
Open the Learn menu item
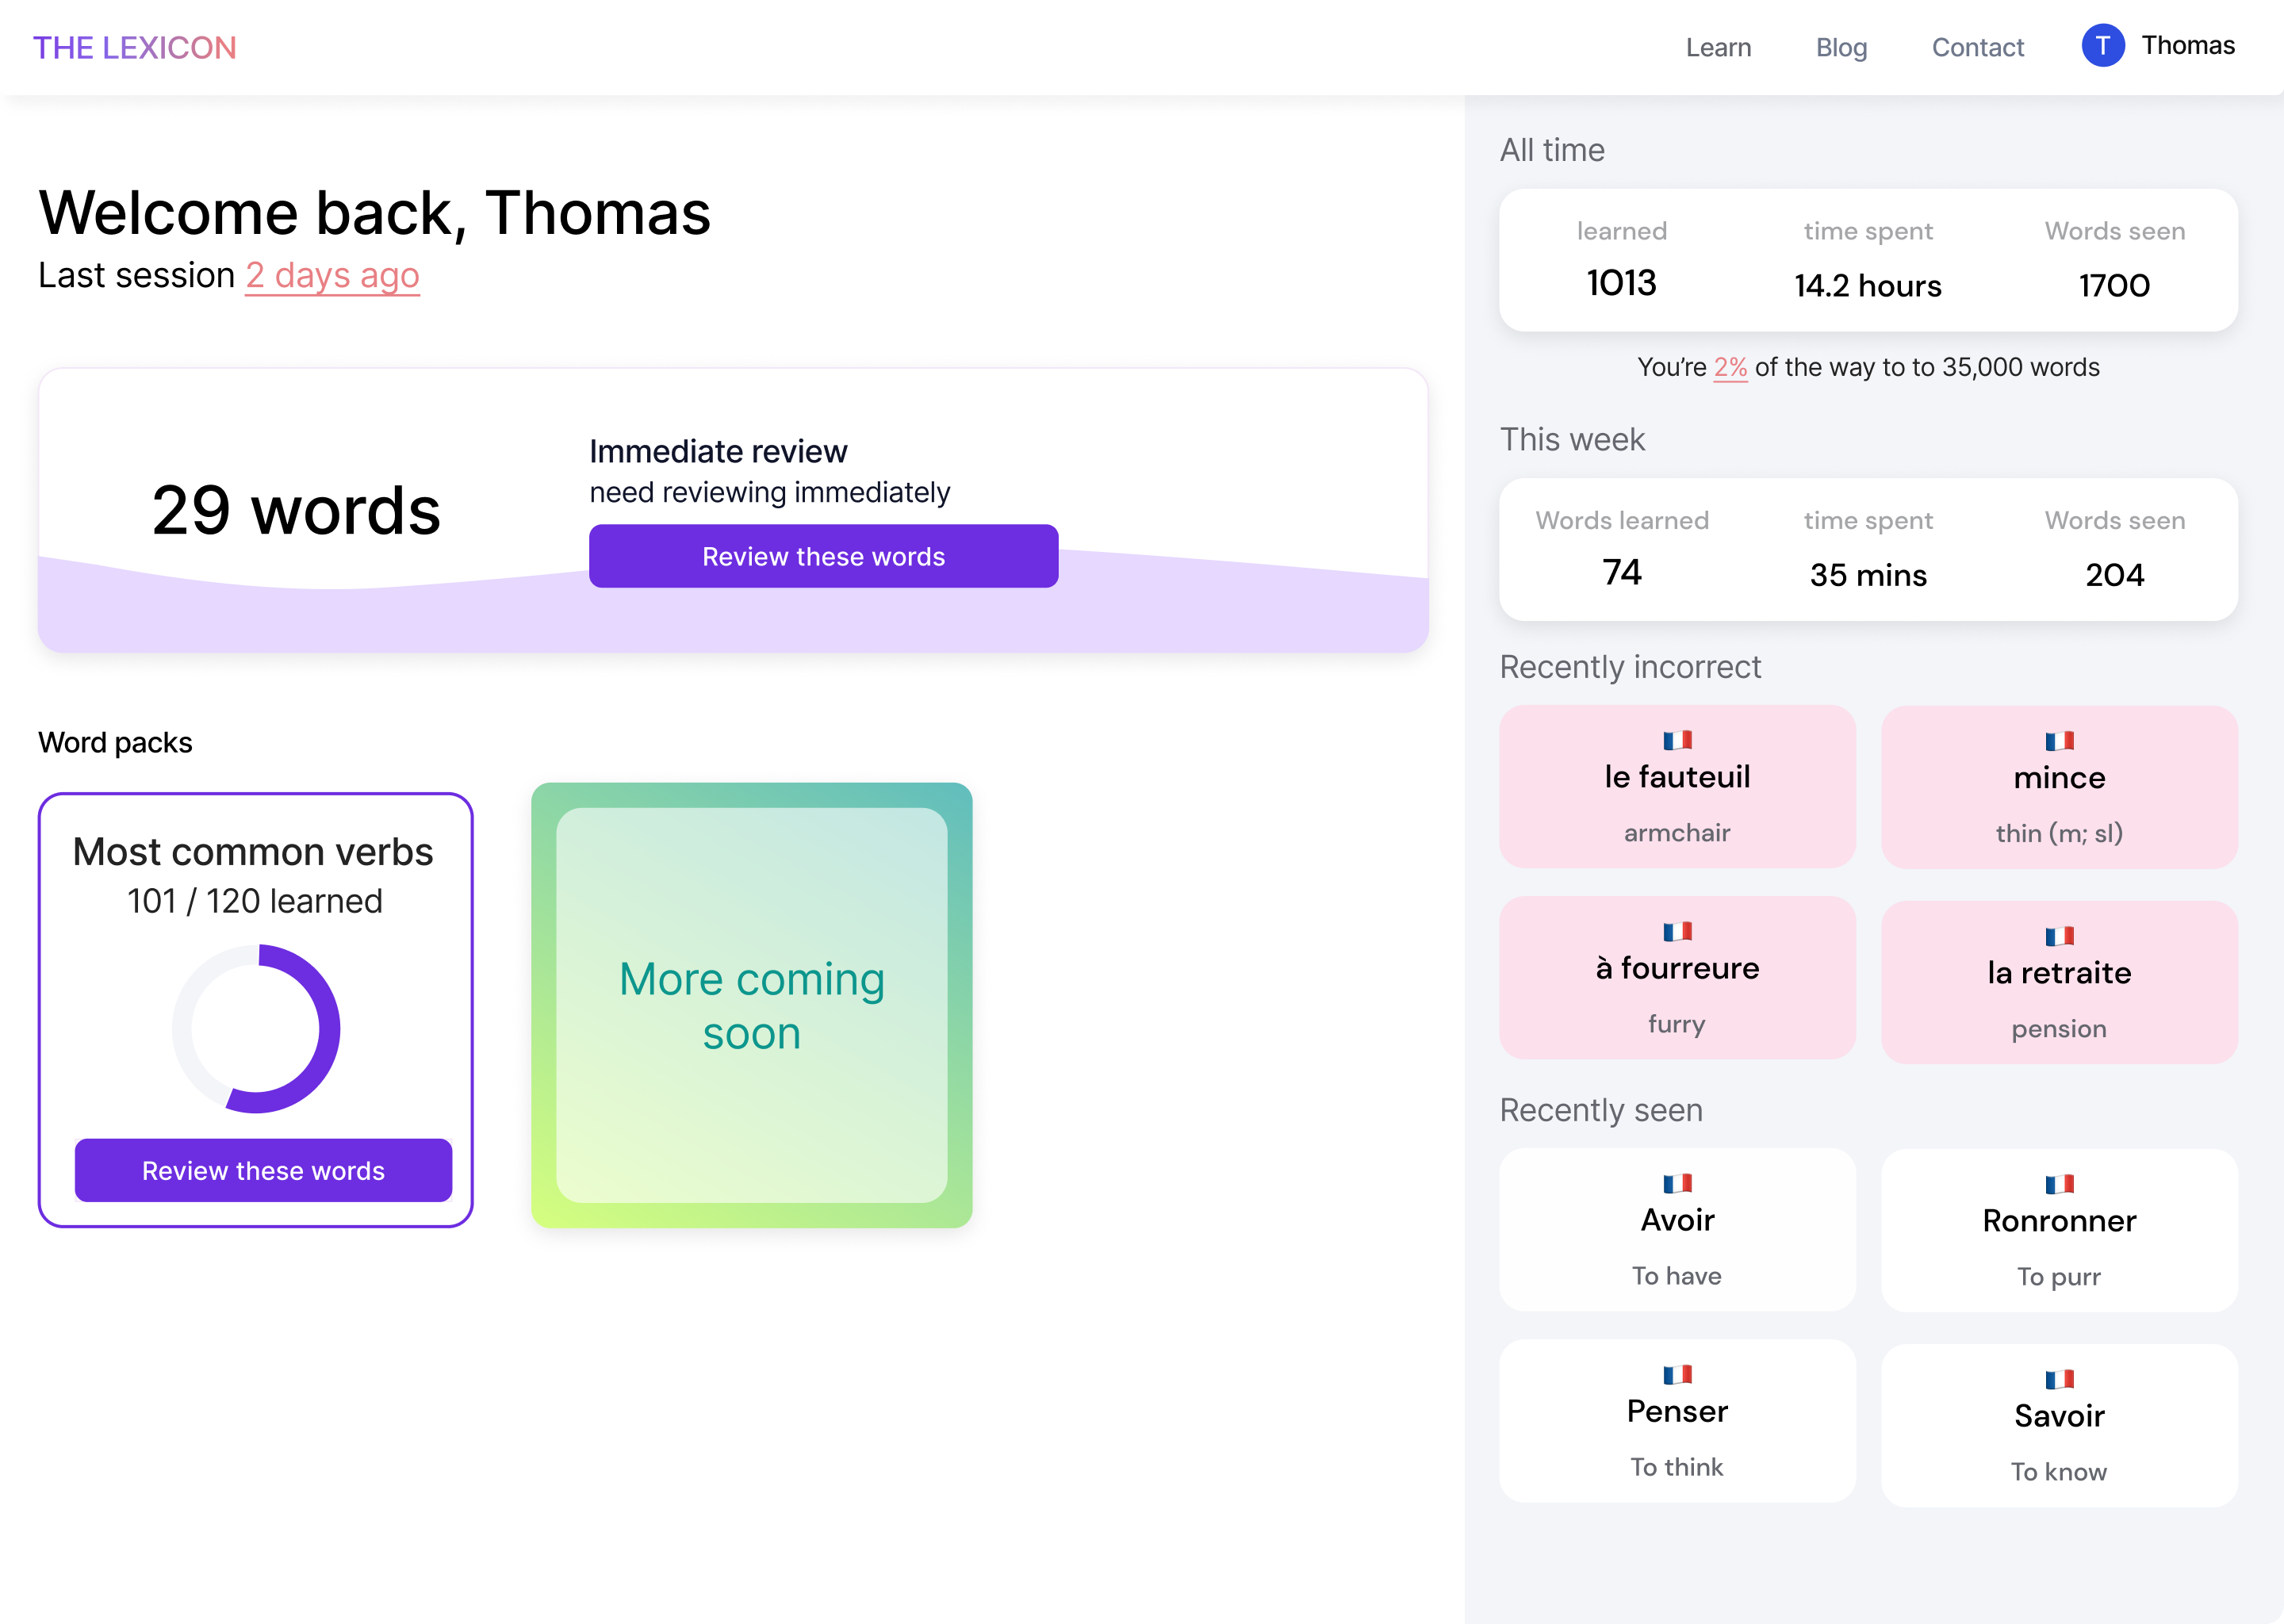(1719, 47)
